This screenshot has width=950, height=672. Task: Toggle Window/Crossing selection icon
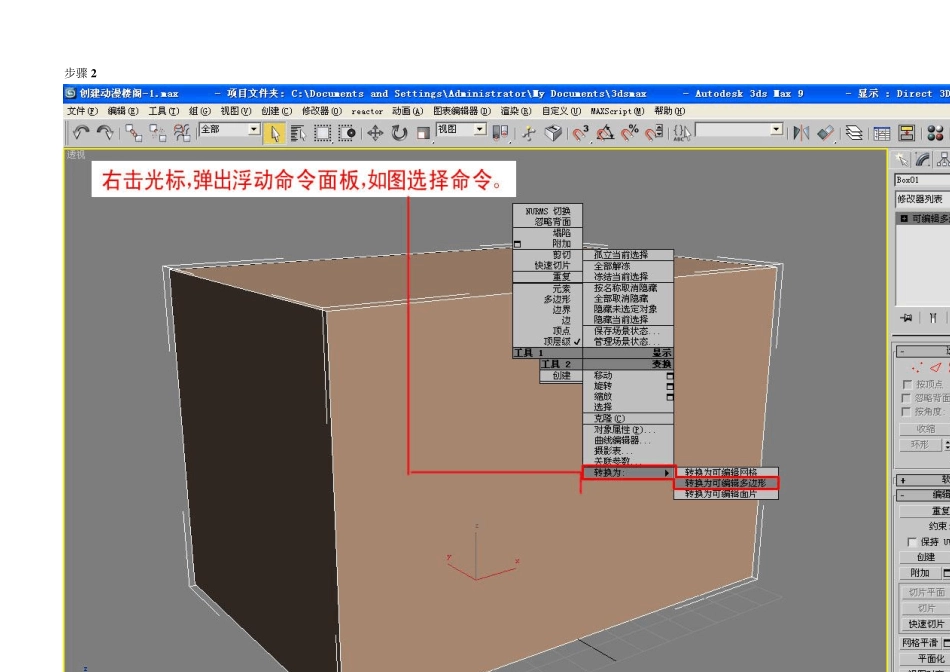pyautogui.click(x=346, y=133)
